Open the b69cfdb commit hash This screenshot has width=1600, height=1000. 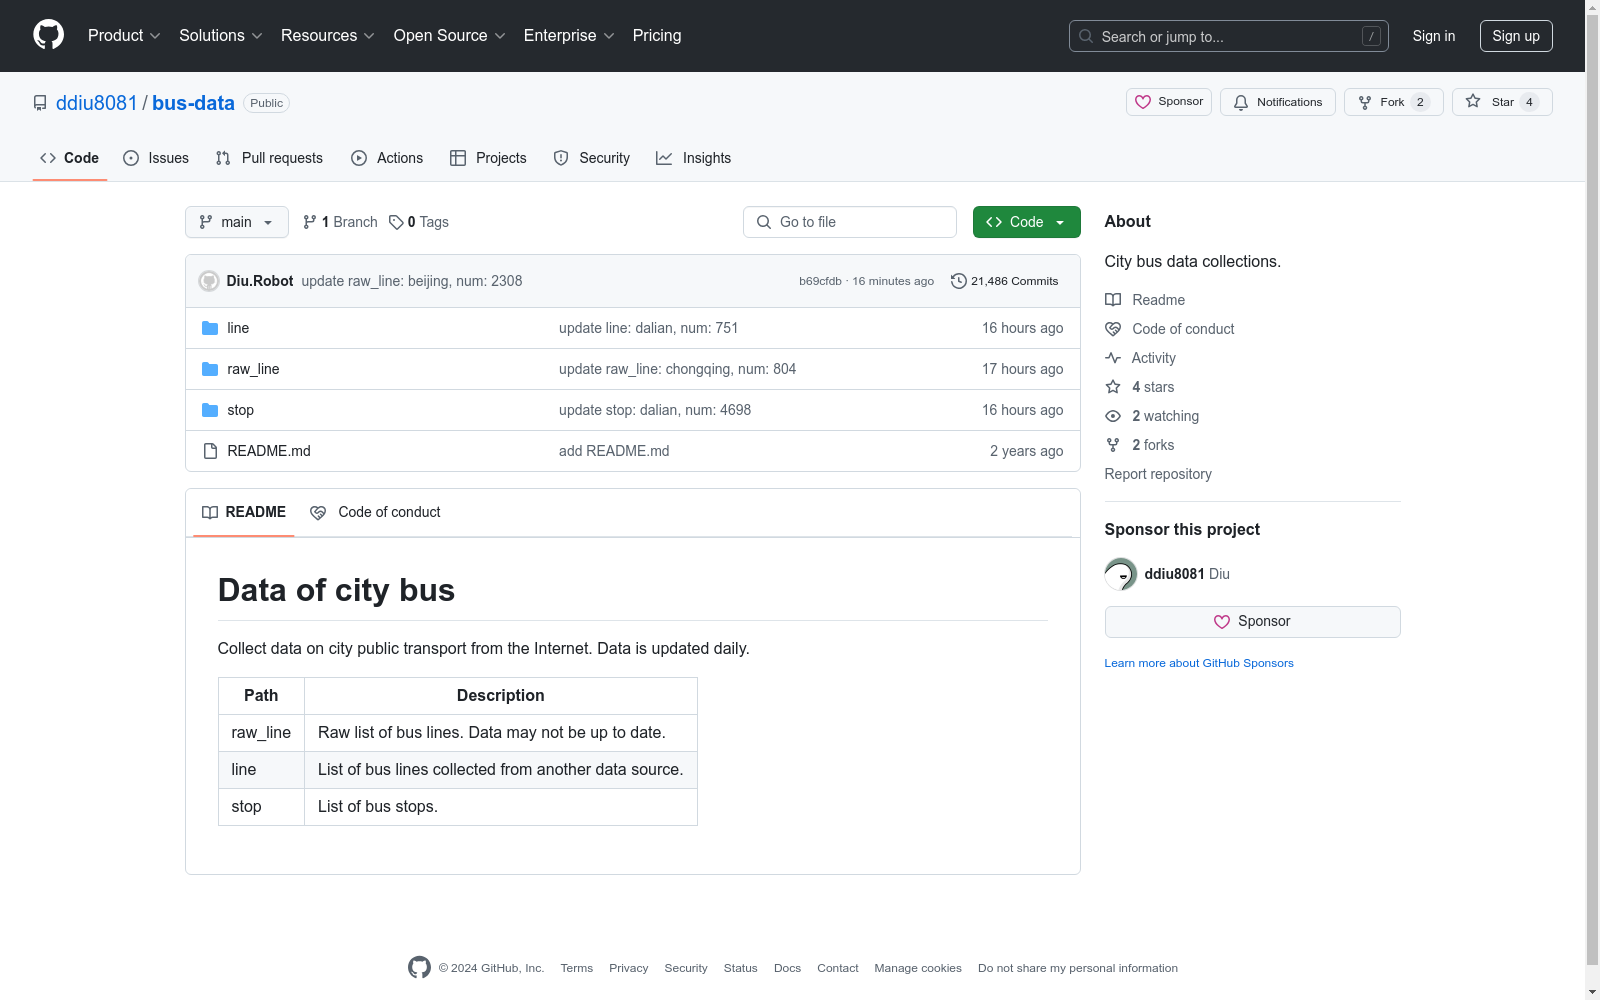click(820, 281)
